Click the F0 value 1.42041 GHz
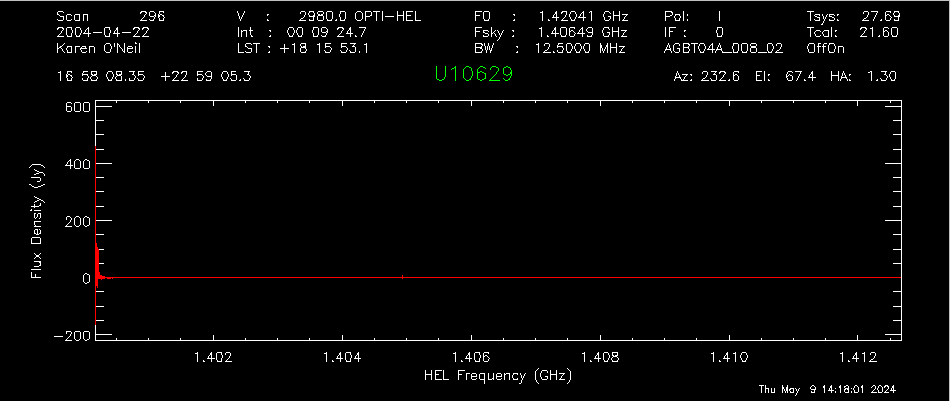This screenshot has height=401, width=950. (x=584, y=16)
